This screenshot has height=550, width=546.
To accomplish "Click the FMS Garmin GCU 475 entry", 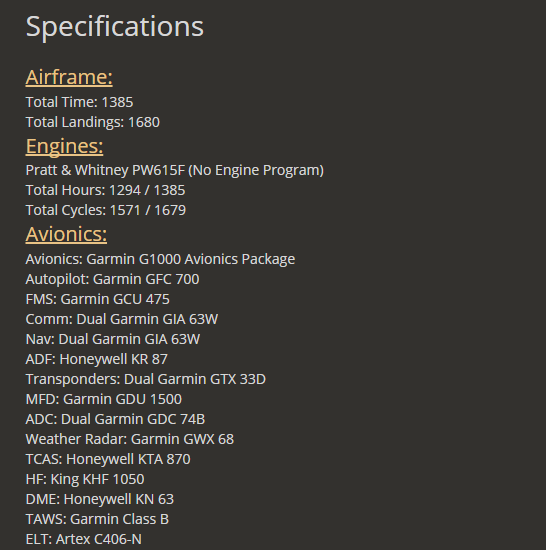I will pos(97,299).
